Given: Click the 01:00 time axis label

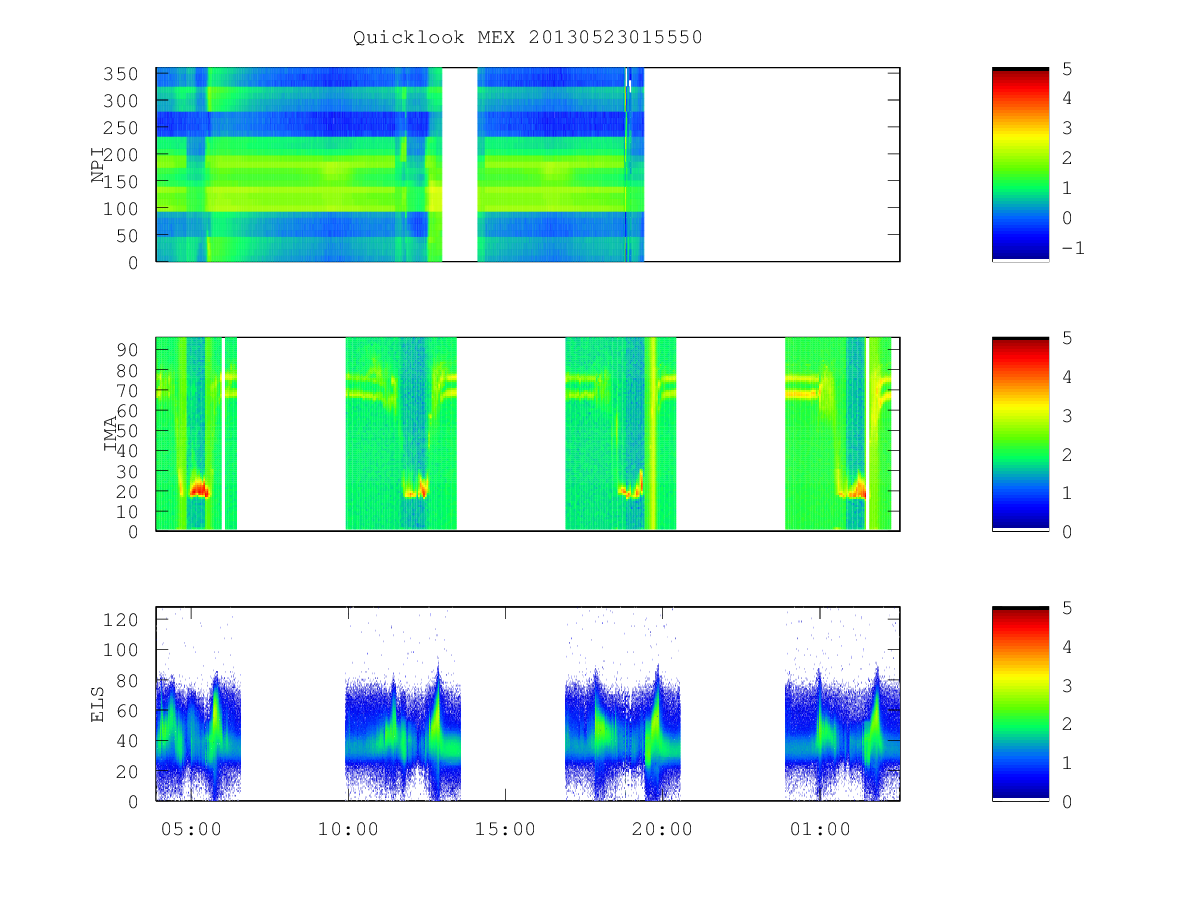Looking at the screenshot, I should pos(819,829).
